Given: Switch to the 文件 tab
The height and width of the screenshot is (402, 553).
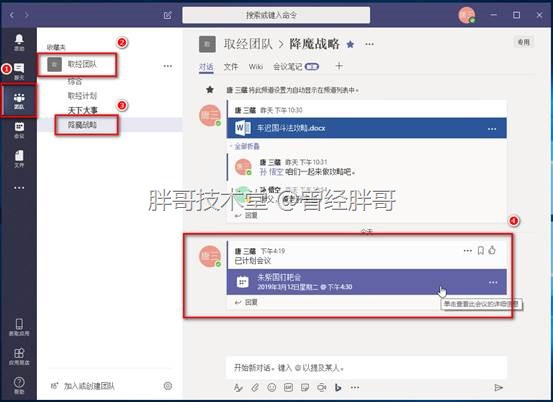Looking at the screenshot, I should [x=231, y=67].
